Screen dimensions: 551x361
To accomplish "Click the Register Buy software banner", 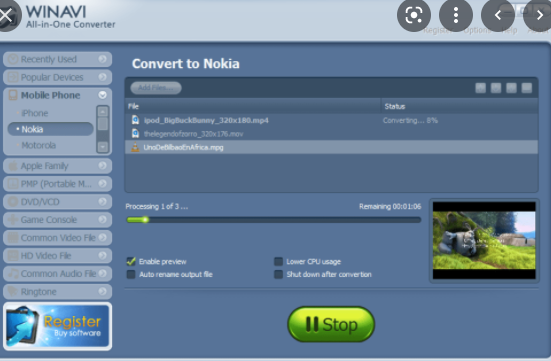I will pos(58,326).
